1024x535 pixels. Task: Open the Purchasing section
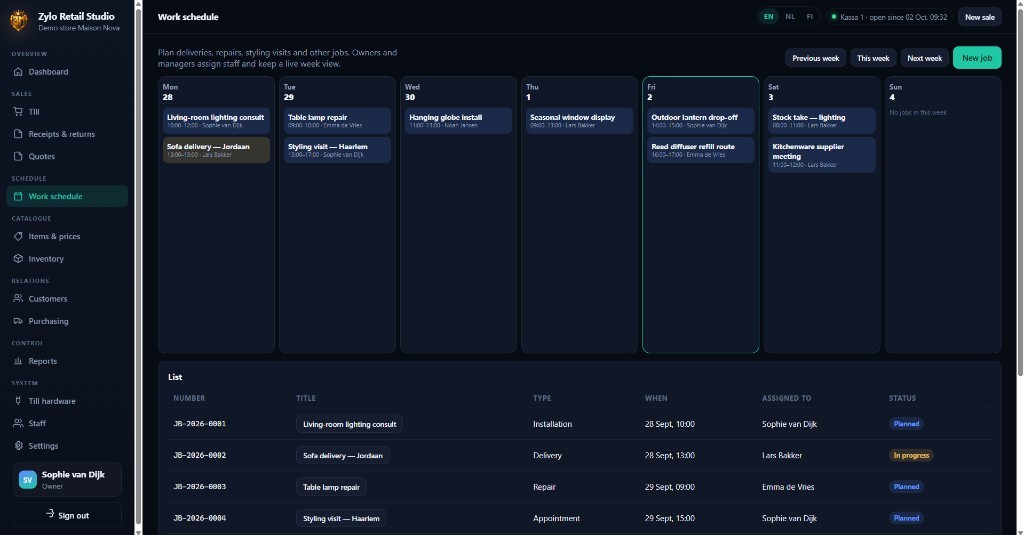coord(67,321)
